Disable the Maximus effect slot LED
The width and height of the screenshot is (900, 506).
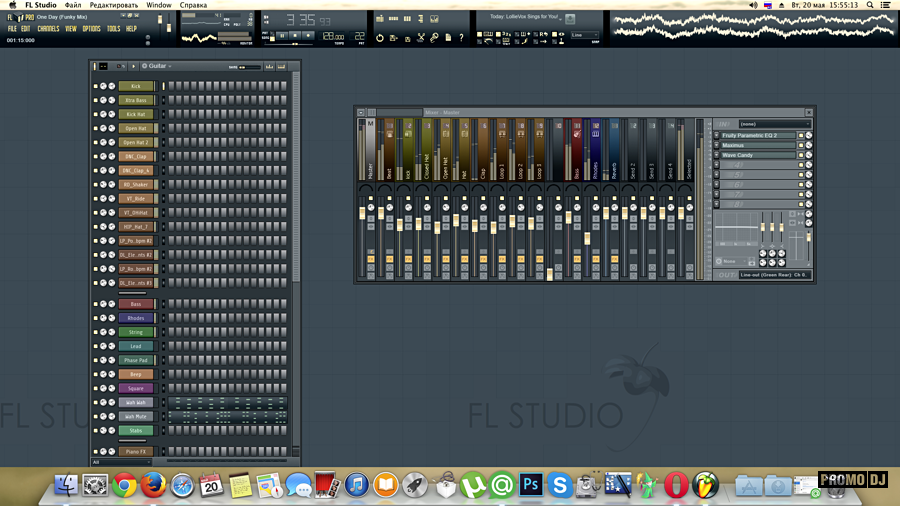click(801, 145)
